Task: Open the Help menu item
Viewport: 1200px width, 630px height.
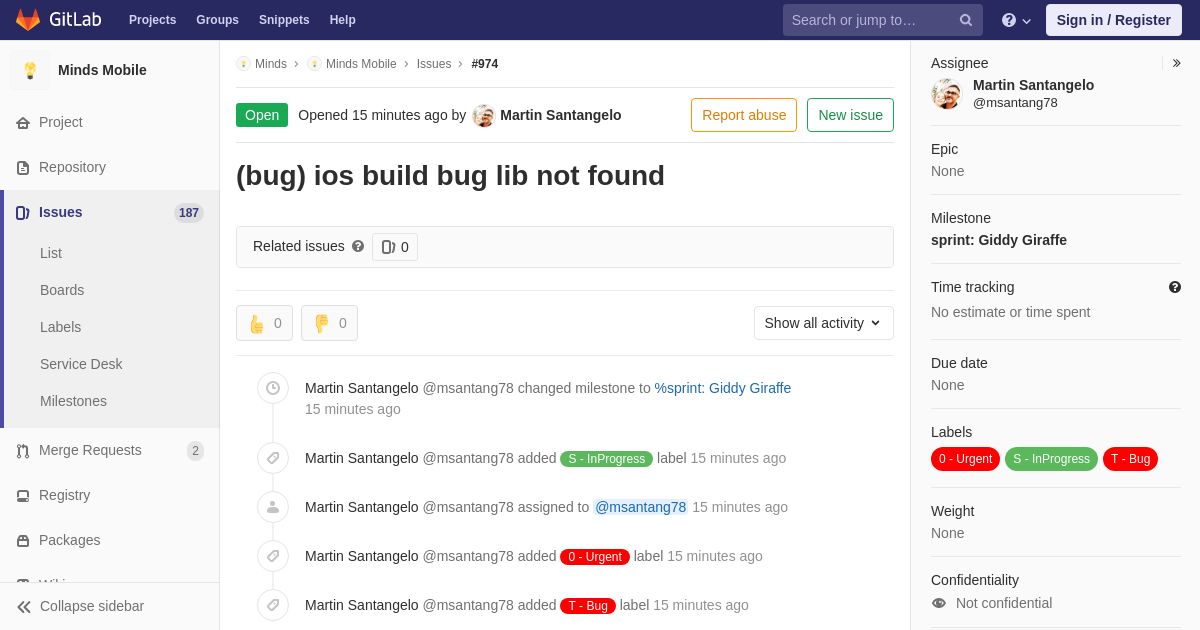Action: [343, 20]
